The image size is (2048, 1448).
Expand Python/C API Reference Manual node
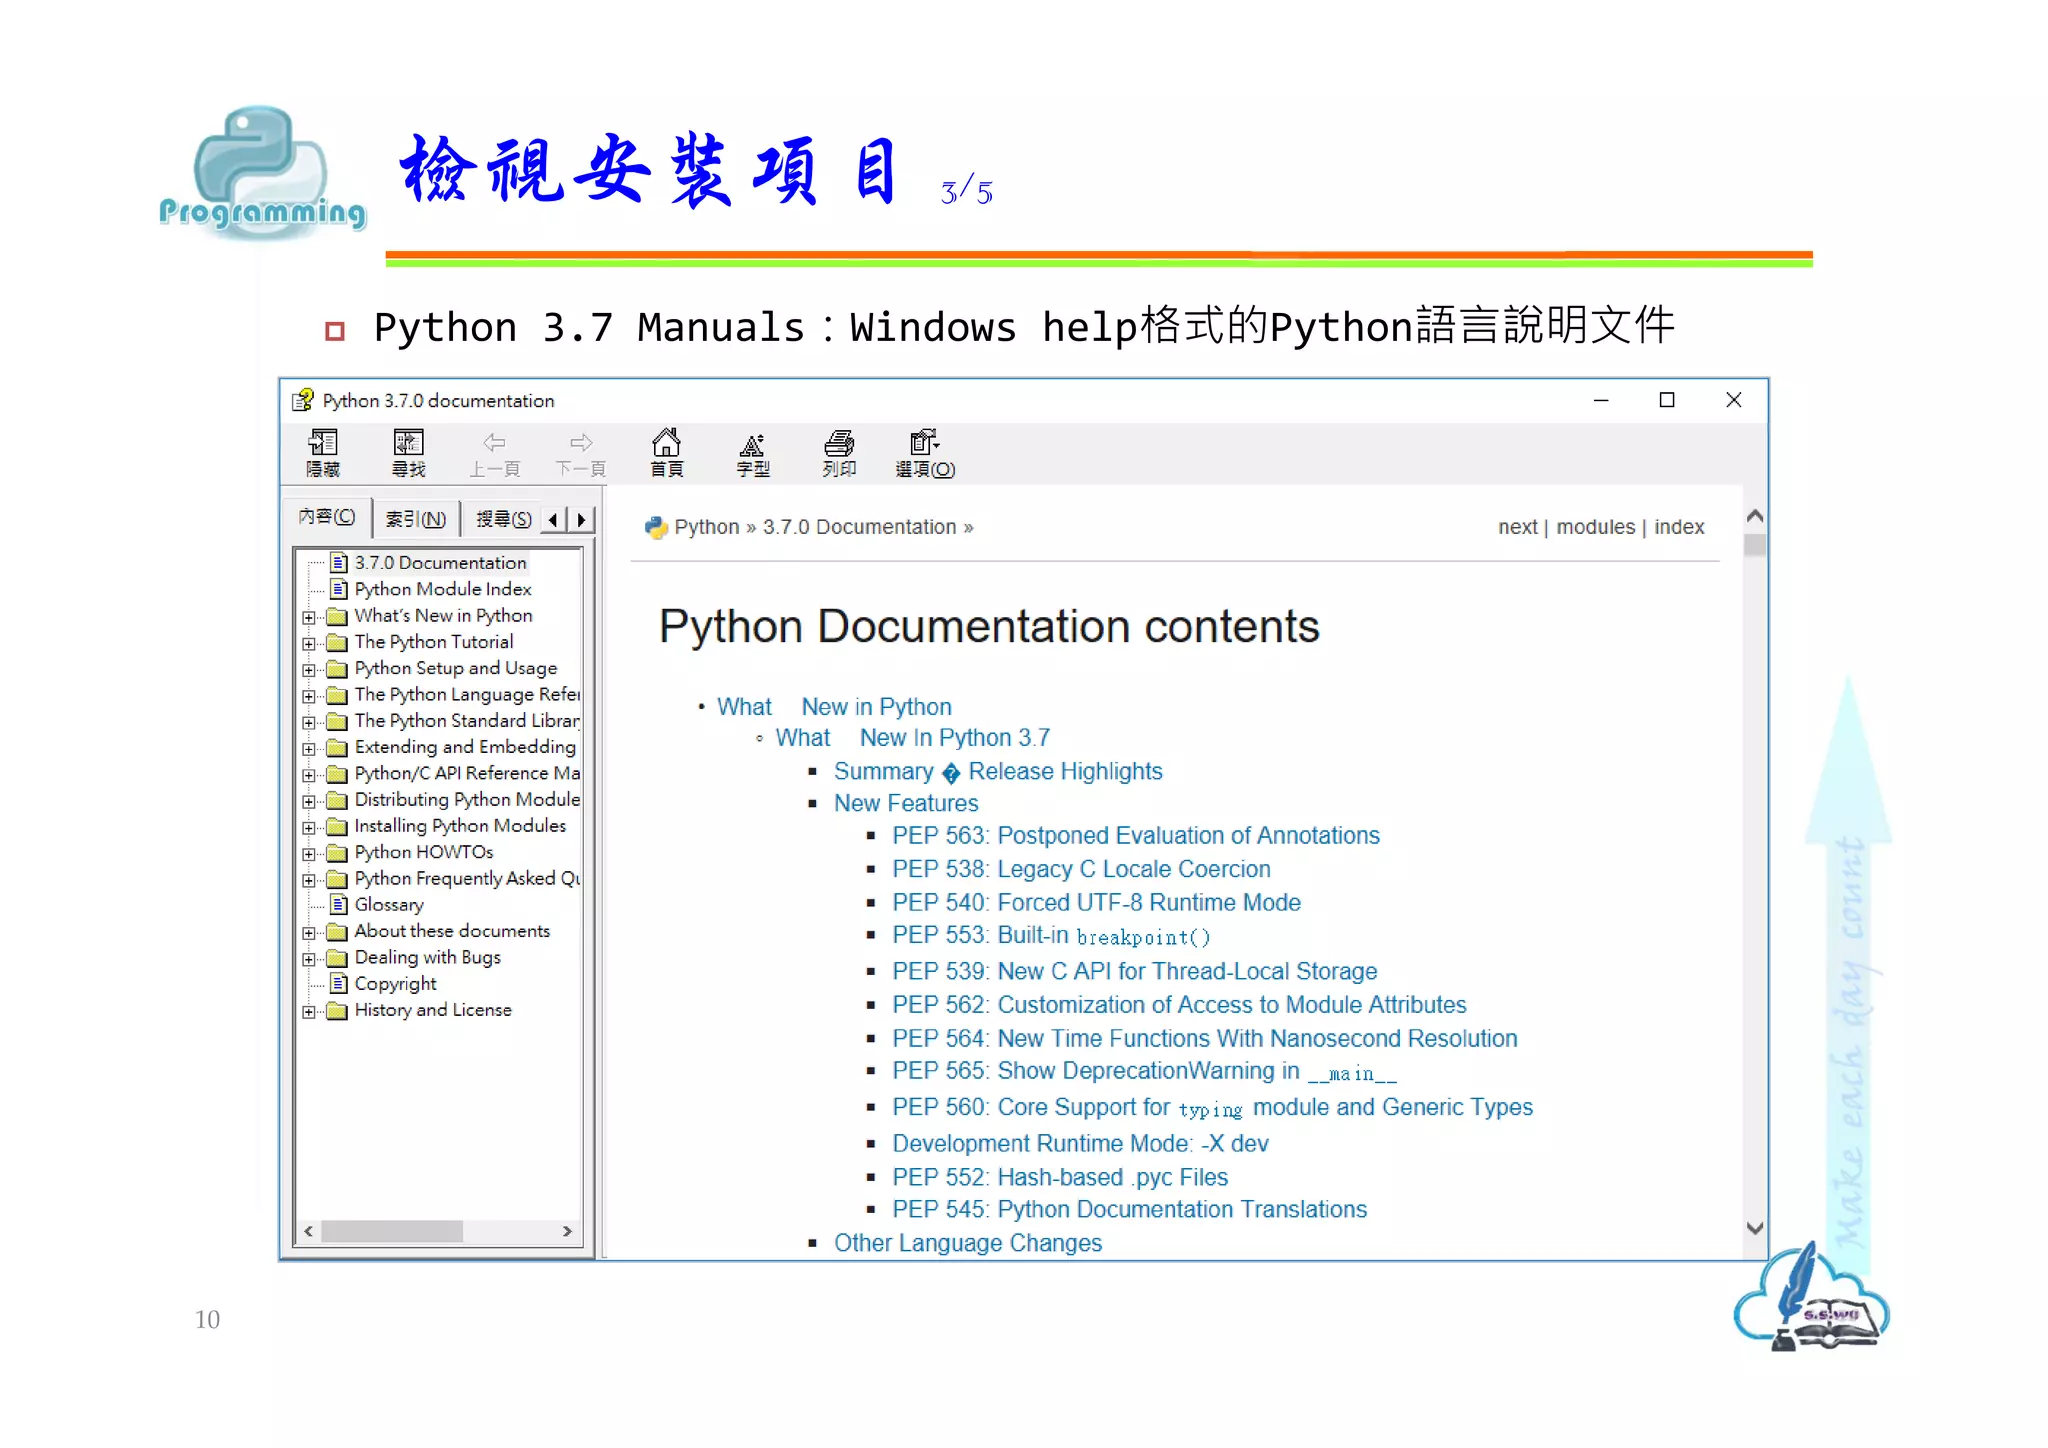309,775
